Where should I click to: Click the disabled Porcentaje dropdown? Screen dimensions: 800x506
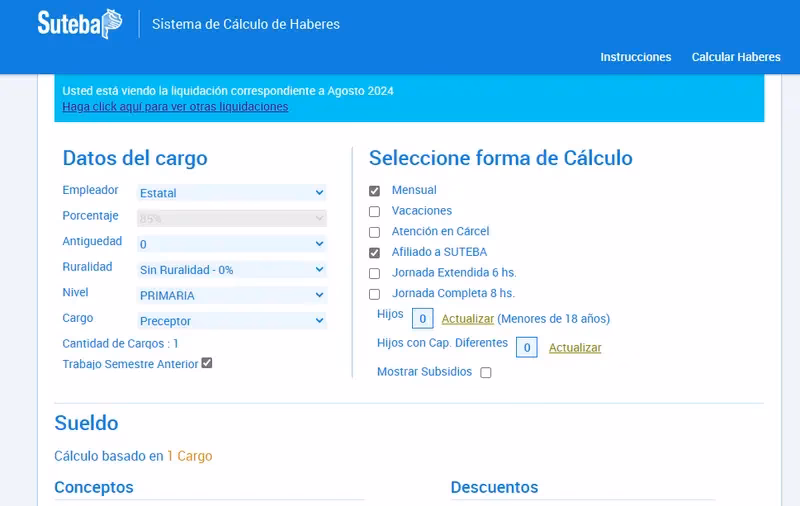232,218
